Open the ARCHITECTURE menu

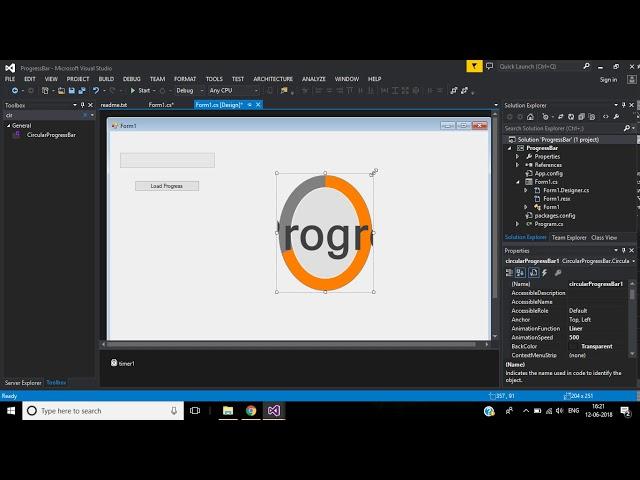click(x=273, y=79)
